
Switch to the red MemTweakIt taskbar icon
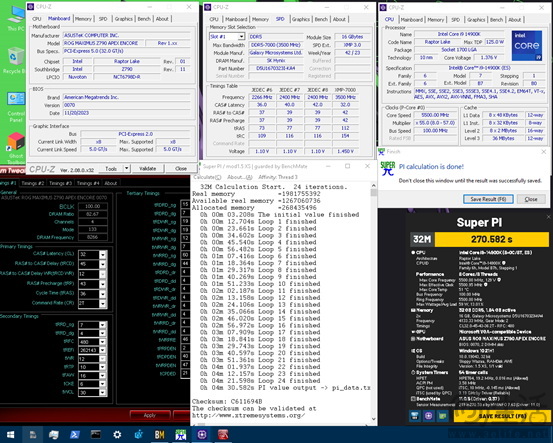(x=223, y=435)
